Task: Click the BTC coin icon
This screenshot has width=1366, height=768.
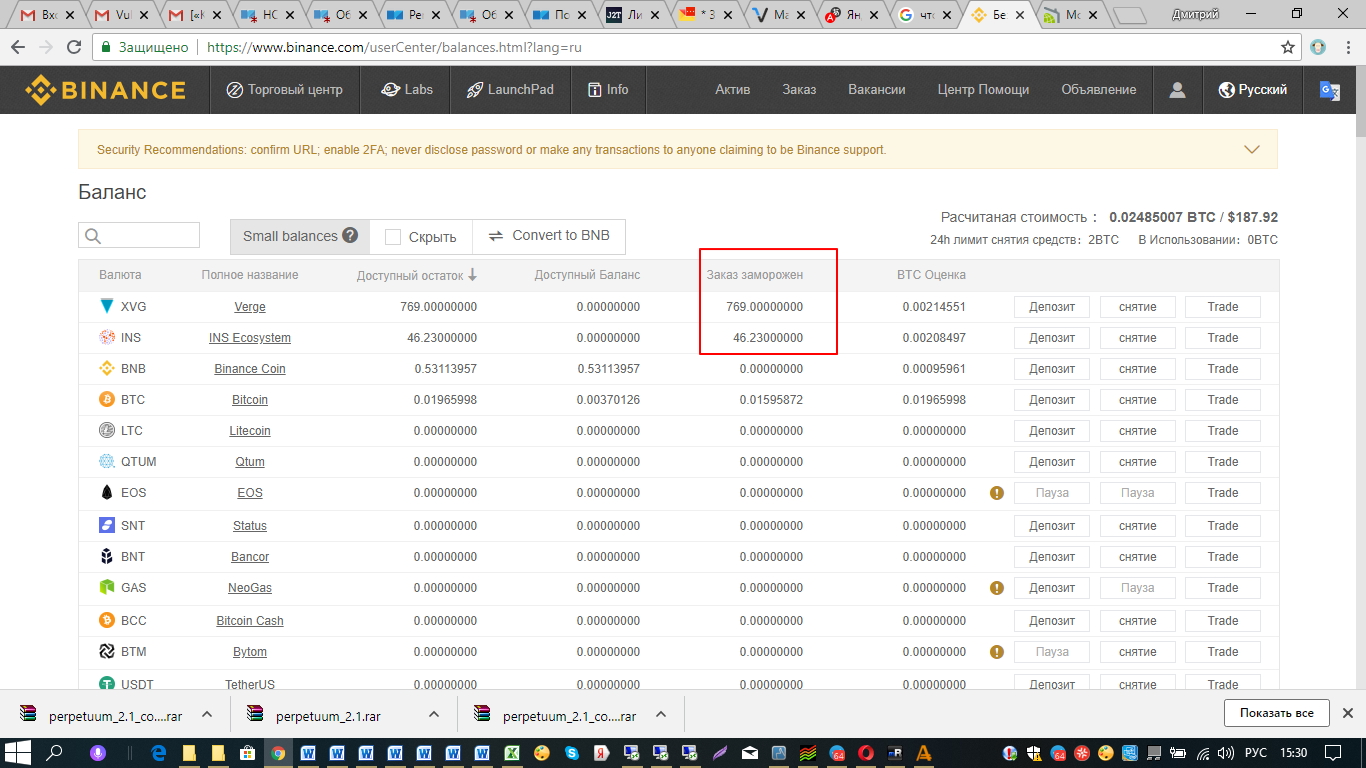Action: pyautogui.click(x=107, y=400)
